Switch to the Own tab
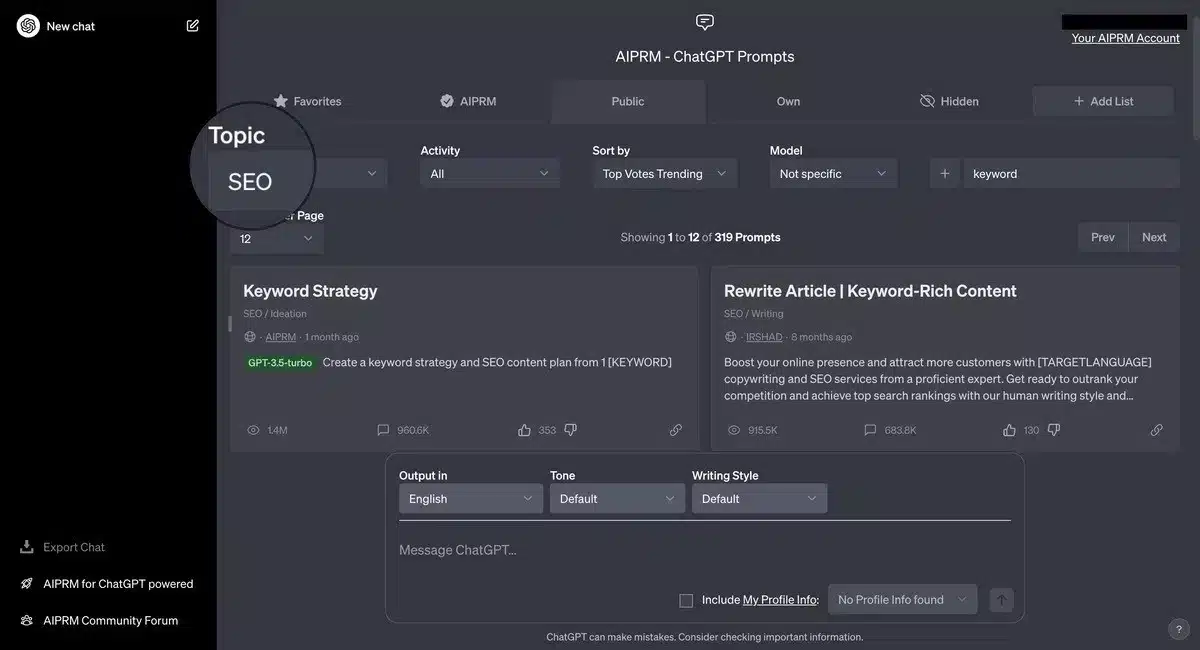Viewport: 1200px width, 650px height. click(788, 101)
